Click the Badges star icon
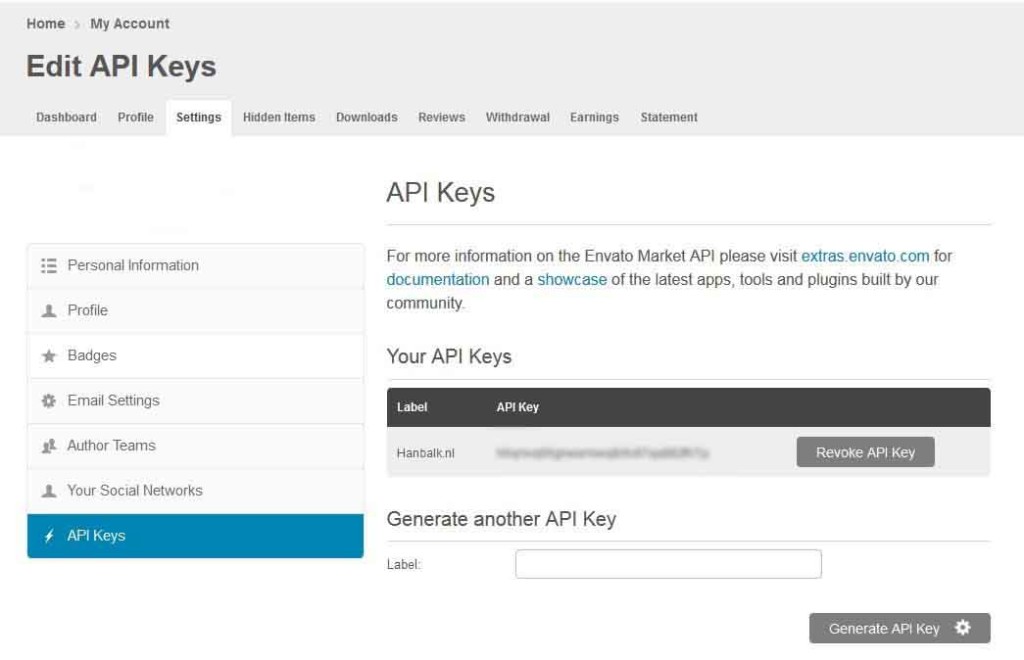Screen dimensions: 1024x660 48,356
